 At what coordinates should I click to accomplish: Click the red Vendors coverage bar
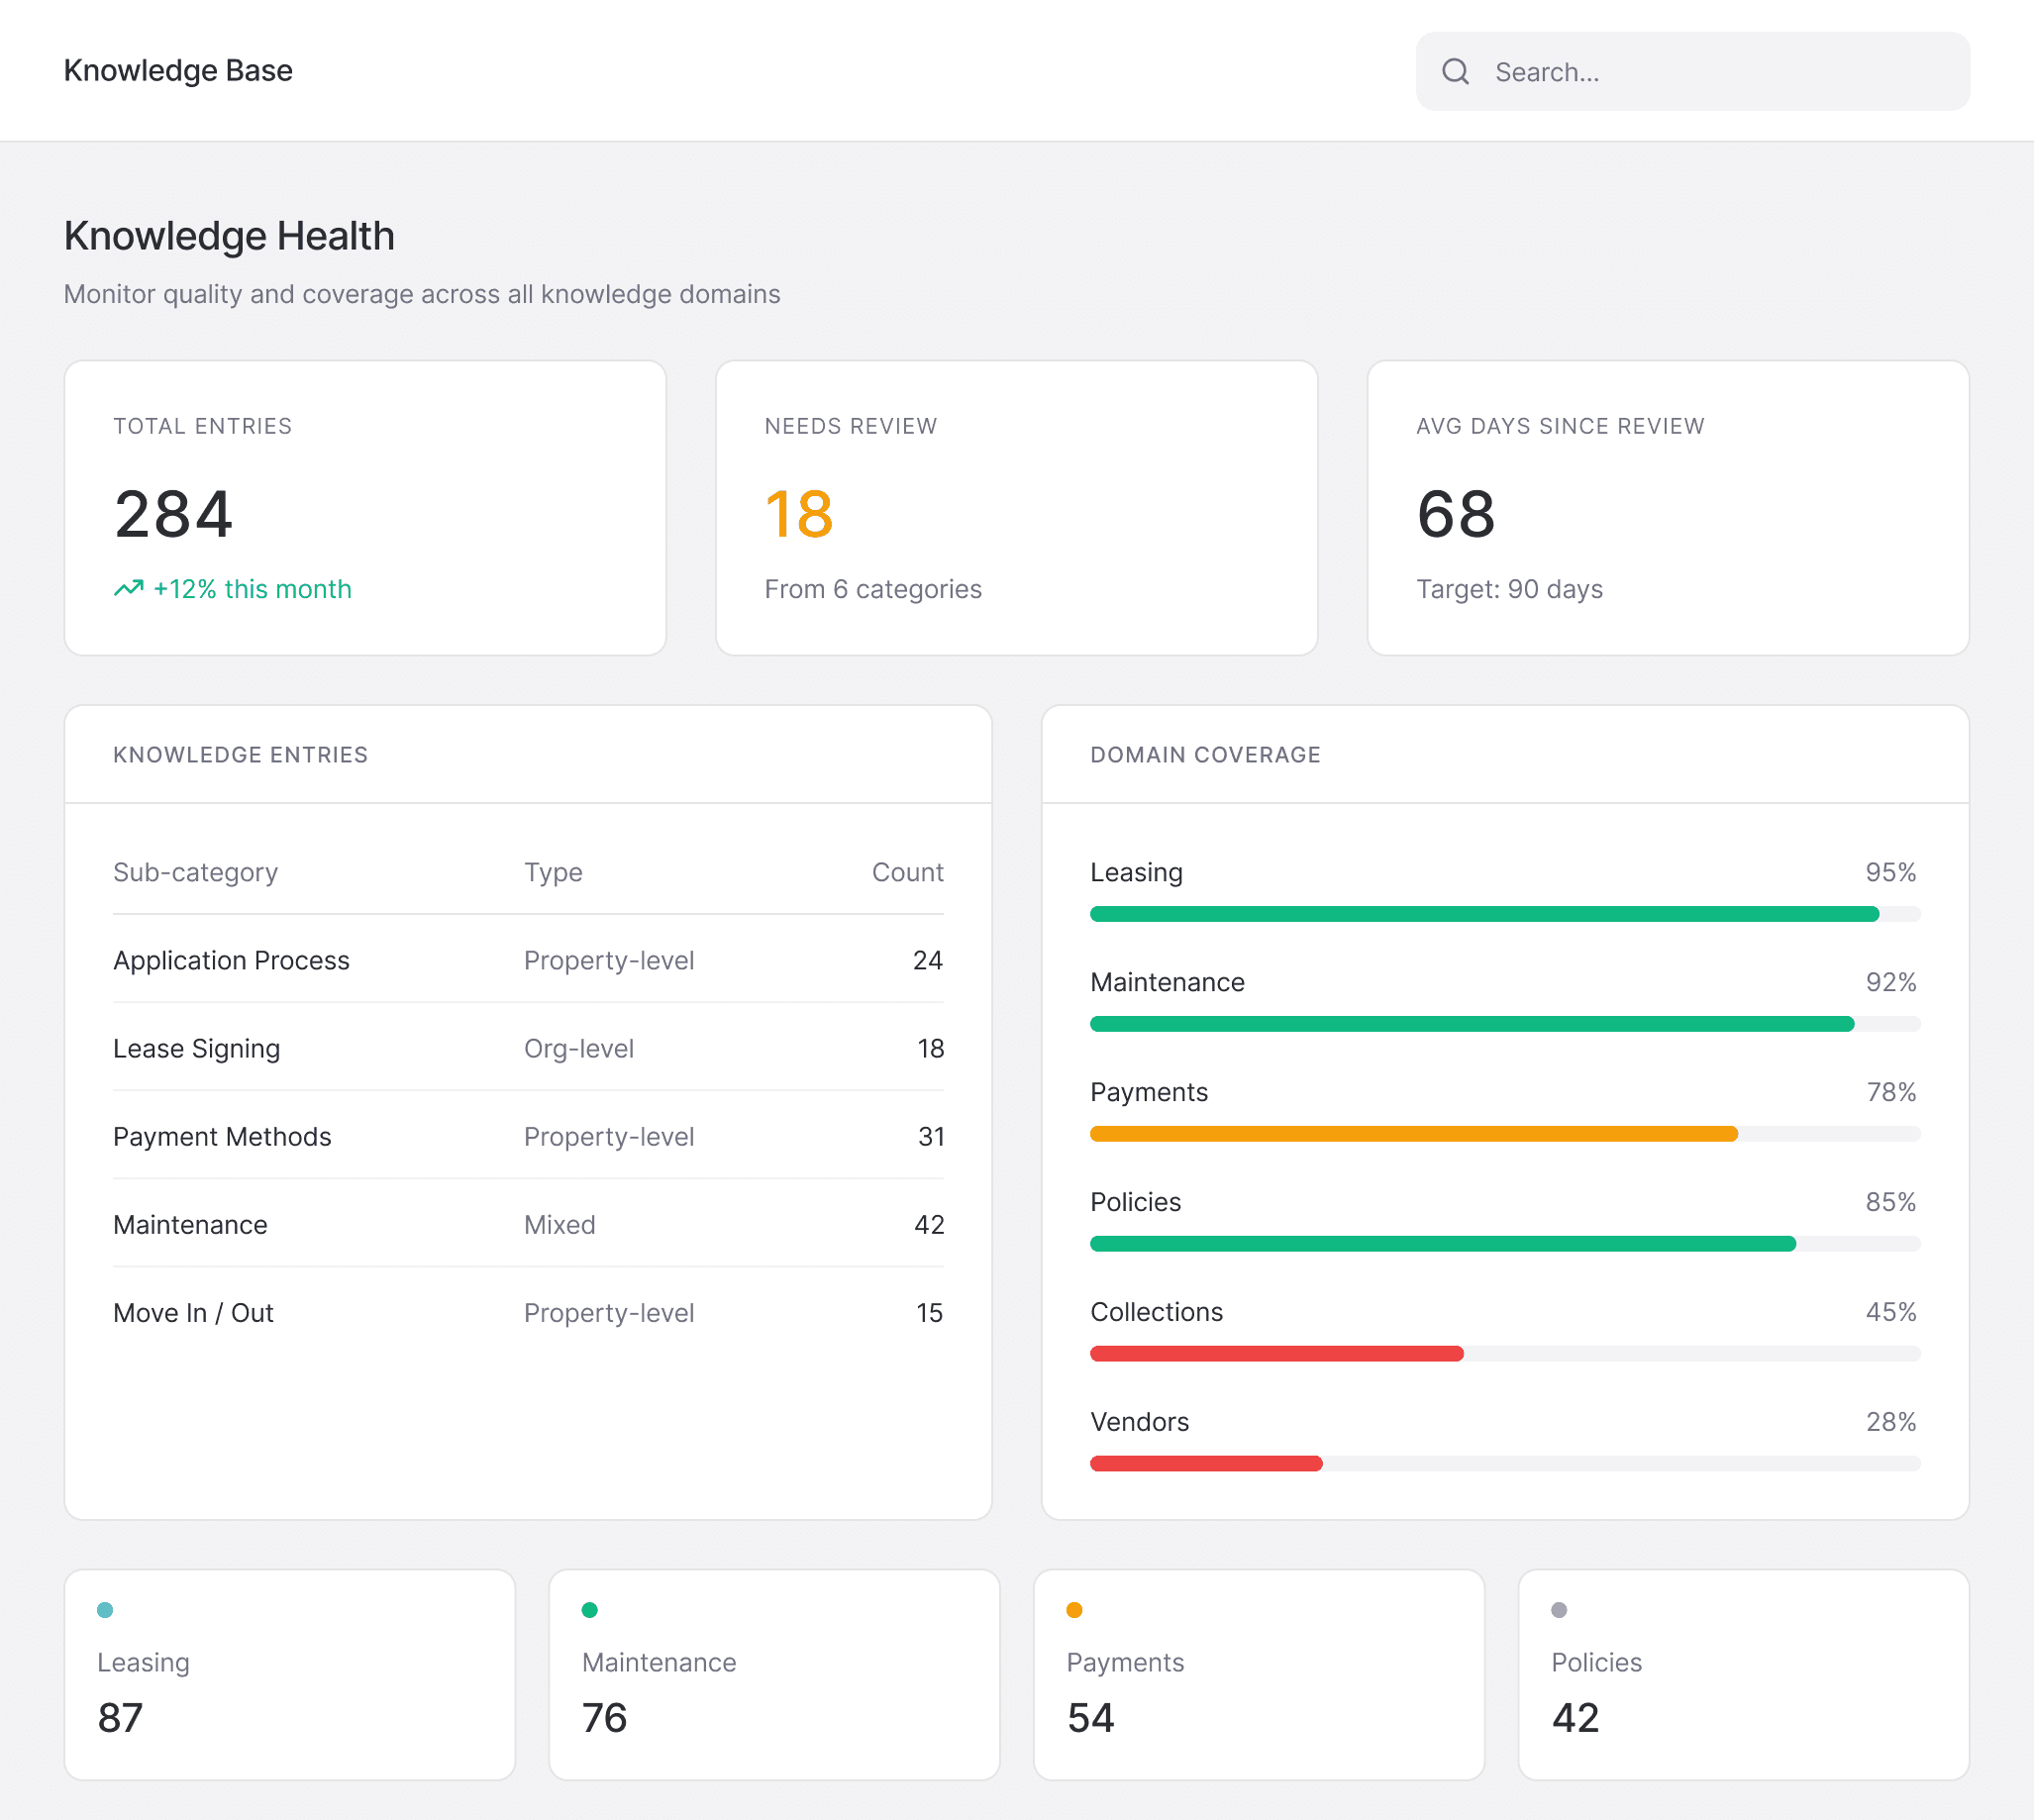coord(1206,1464)
